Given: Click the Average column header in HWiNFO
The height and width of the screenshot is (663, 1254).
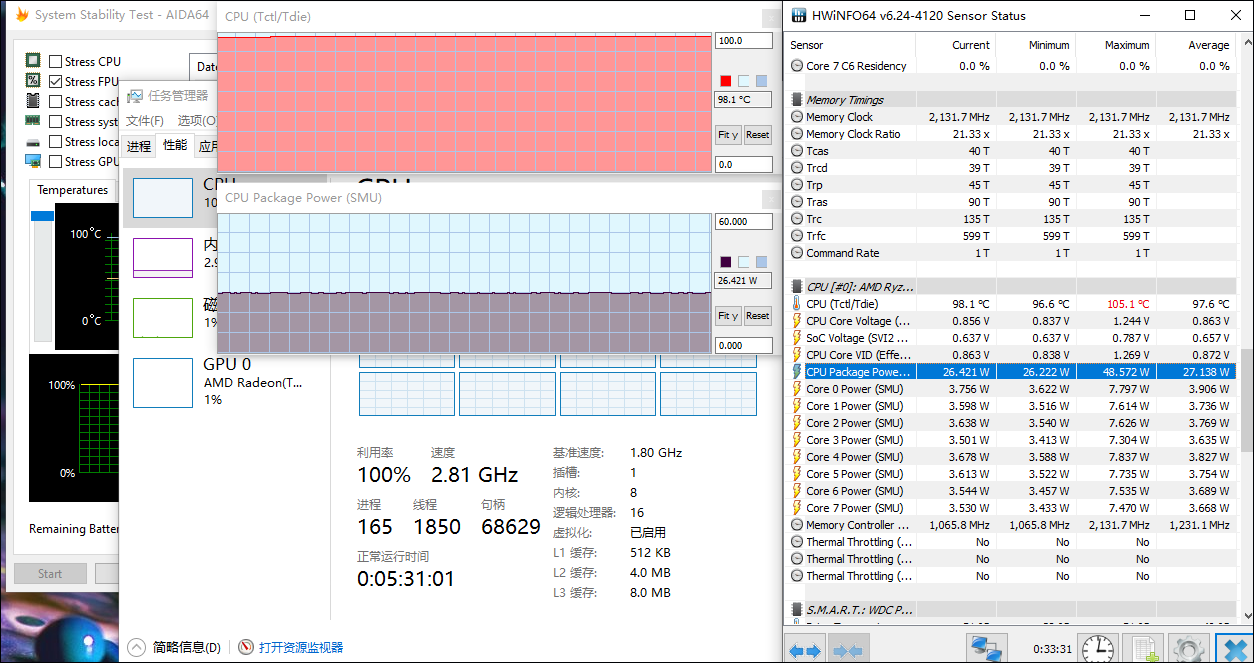Looking at the screenshot, I should (x=1195, y=45).
